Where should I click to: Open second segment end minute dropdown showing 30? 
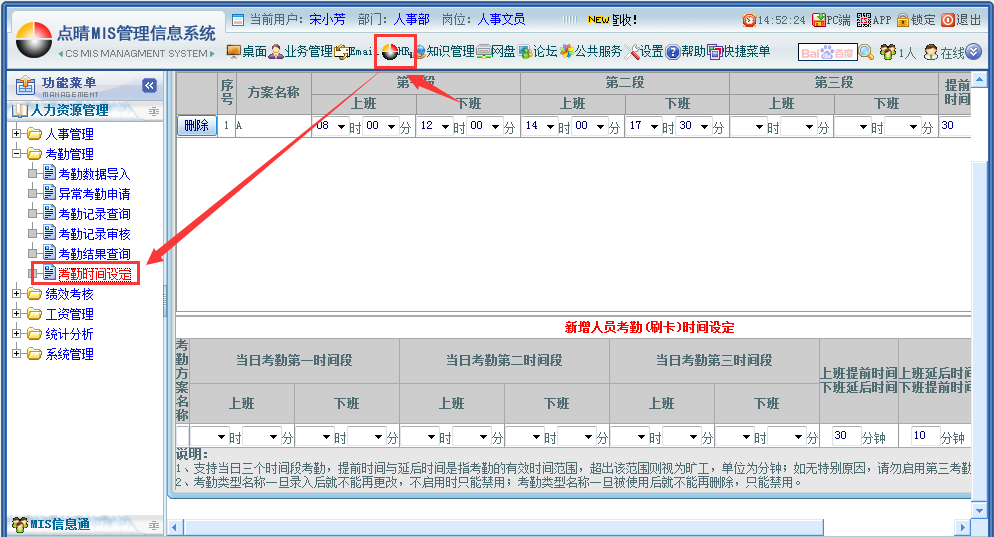pos(699,126)
